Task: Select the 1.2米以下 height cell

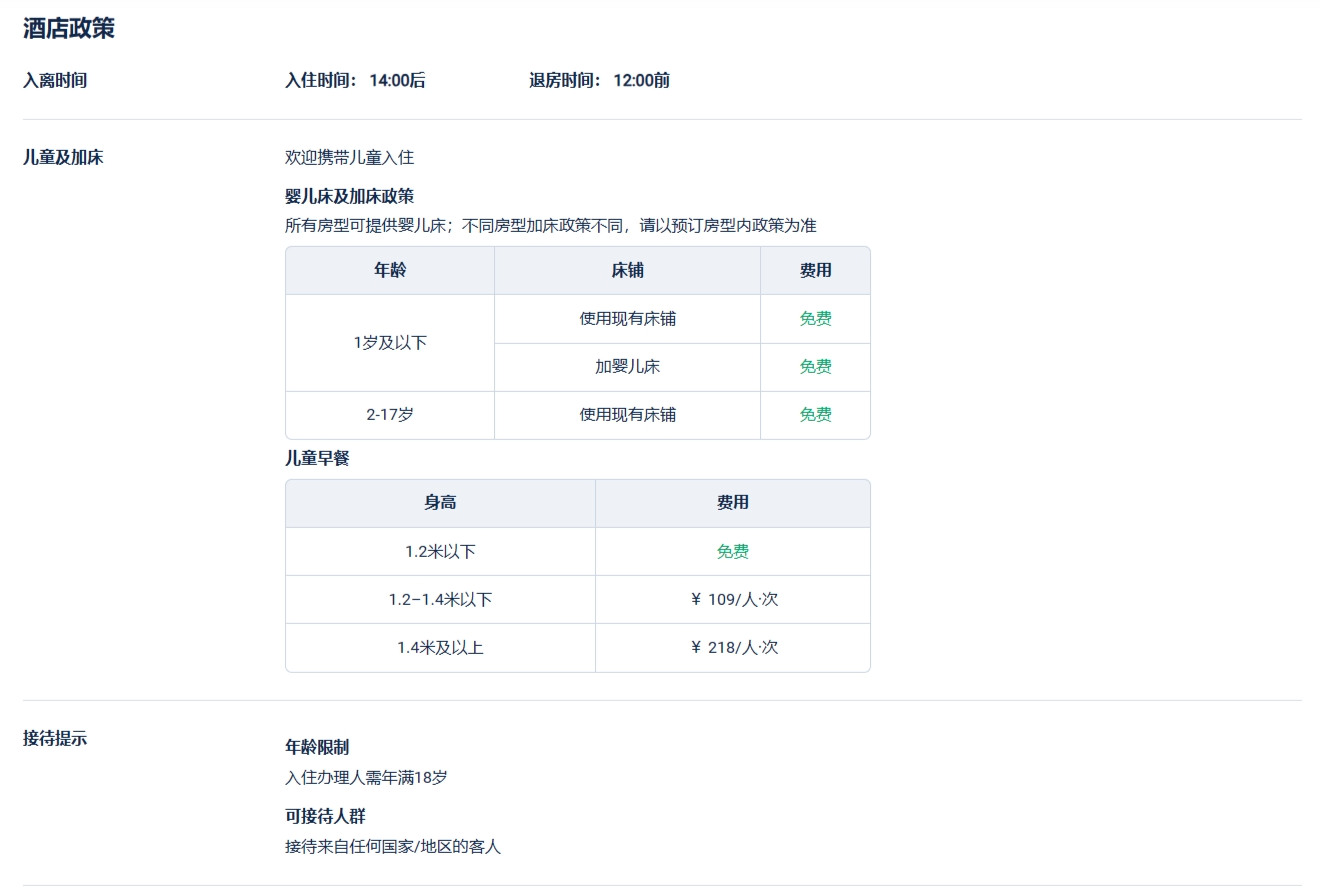Action: (440, 552)
